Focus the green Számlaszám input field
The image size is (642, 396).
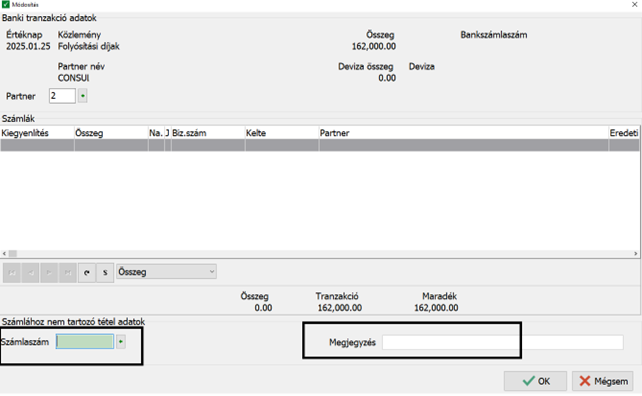85,342
